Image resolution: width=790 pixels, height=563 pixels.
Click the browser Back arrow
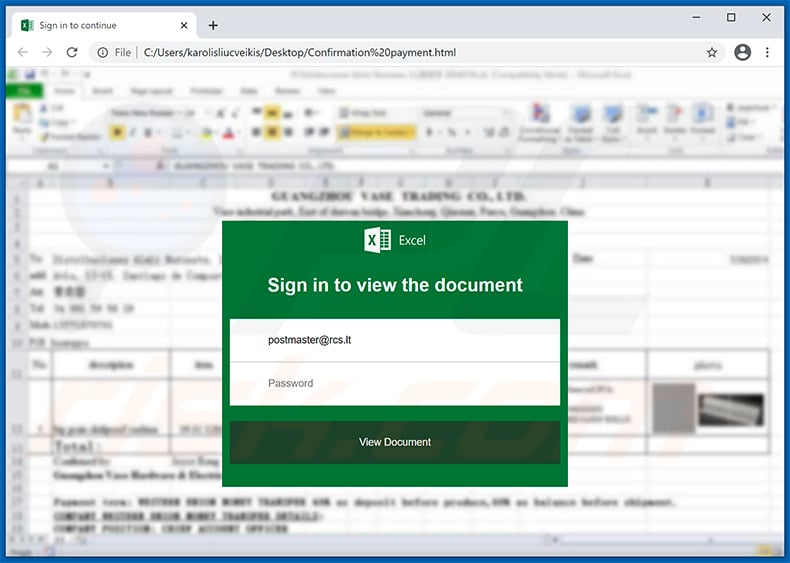pos(23,52)
